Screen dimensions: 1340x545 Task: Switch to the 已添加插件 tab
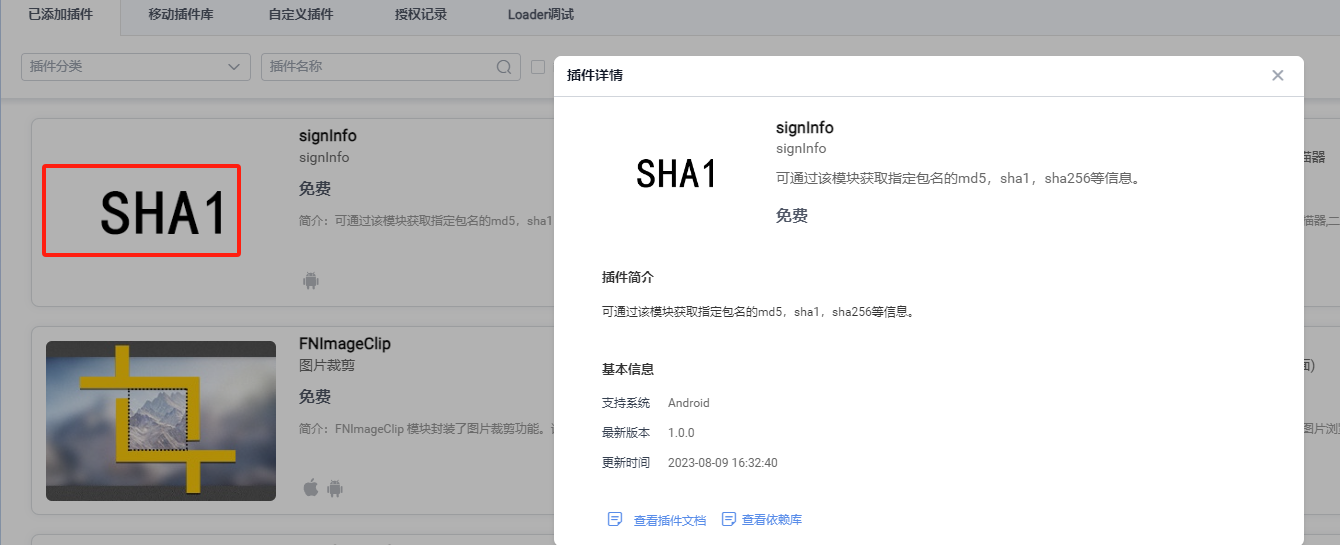tap(61, 15)
